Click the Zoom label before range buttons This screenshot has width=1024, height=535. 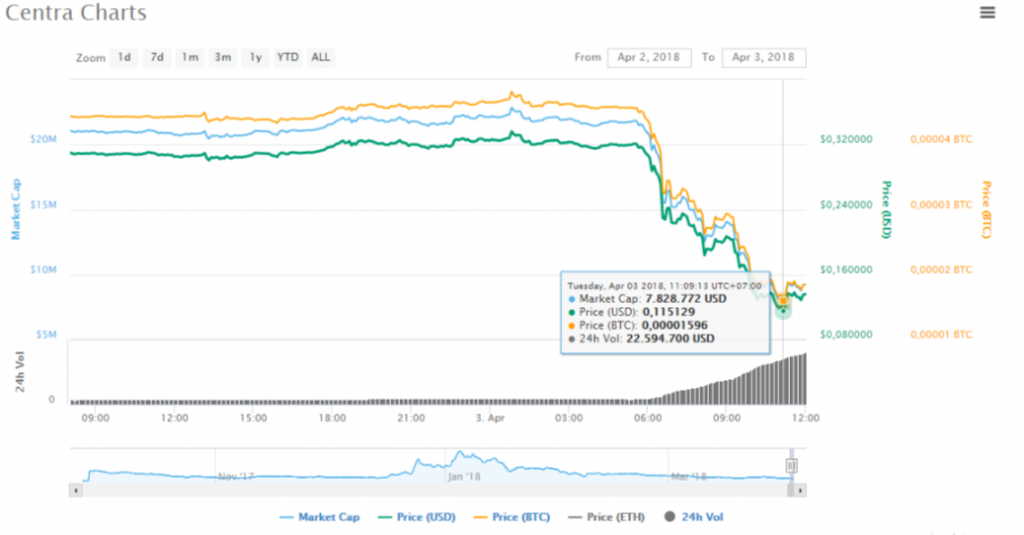pos(90,58)
